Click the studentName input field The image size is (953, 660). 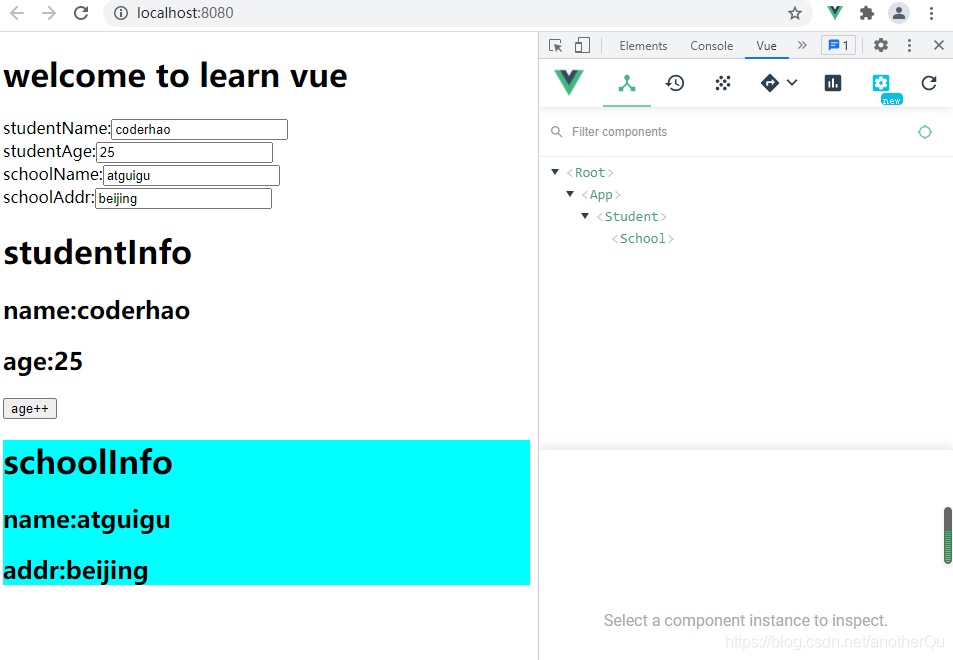199,129
